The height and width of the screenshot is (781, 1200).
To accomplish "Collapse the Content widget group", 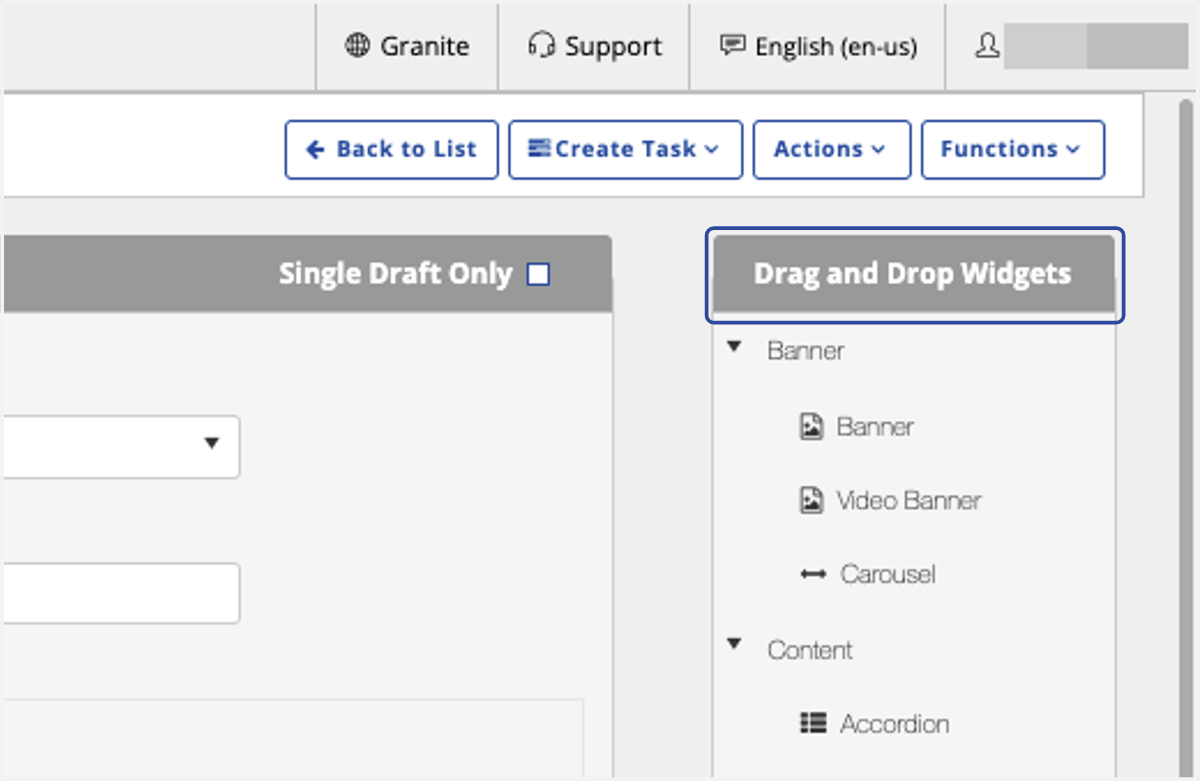I will [735, 645].
